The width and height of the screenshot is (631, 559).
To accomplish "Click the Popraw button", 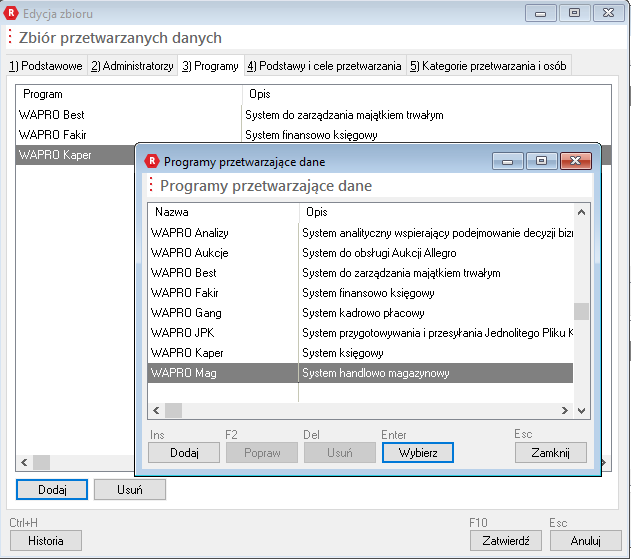I will coord(262,453).
